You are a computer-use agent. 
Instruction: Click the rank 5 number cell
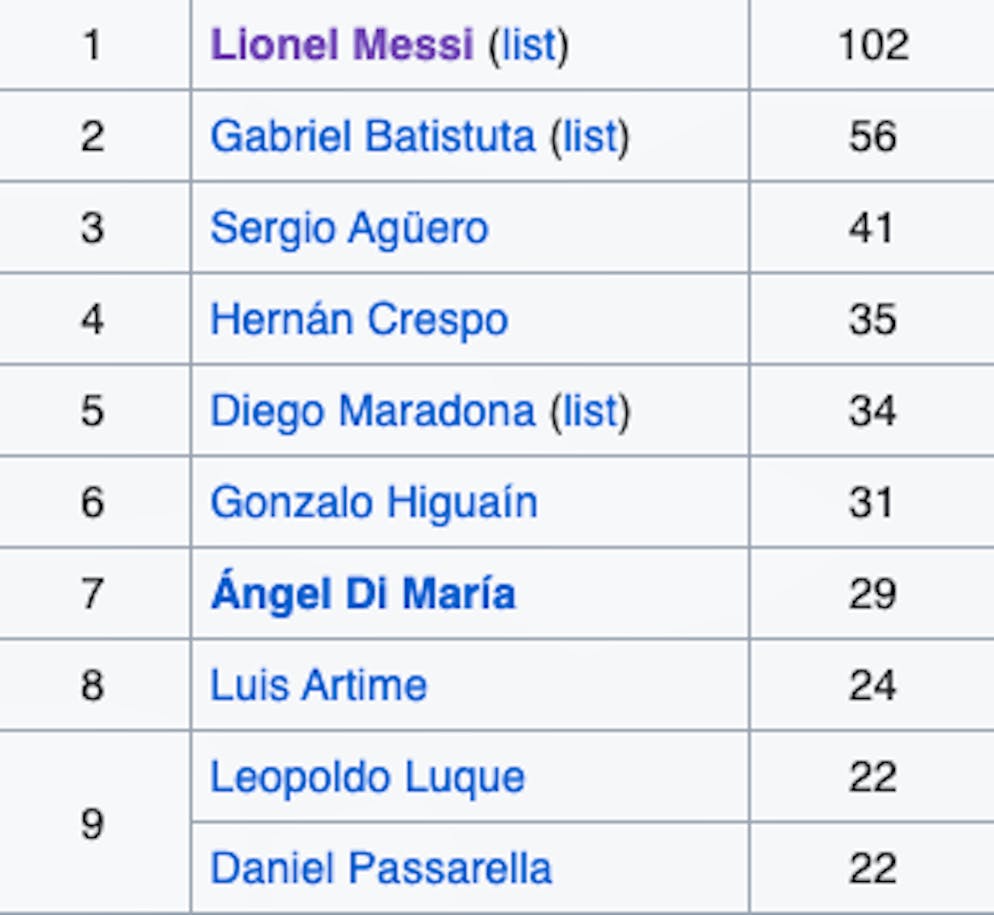pos(92,411)
